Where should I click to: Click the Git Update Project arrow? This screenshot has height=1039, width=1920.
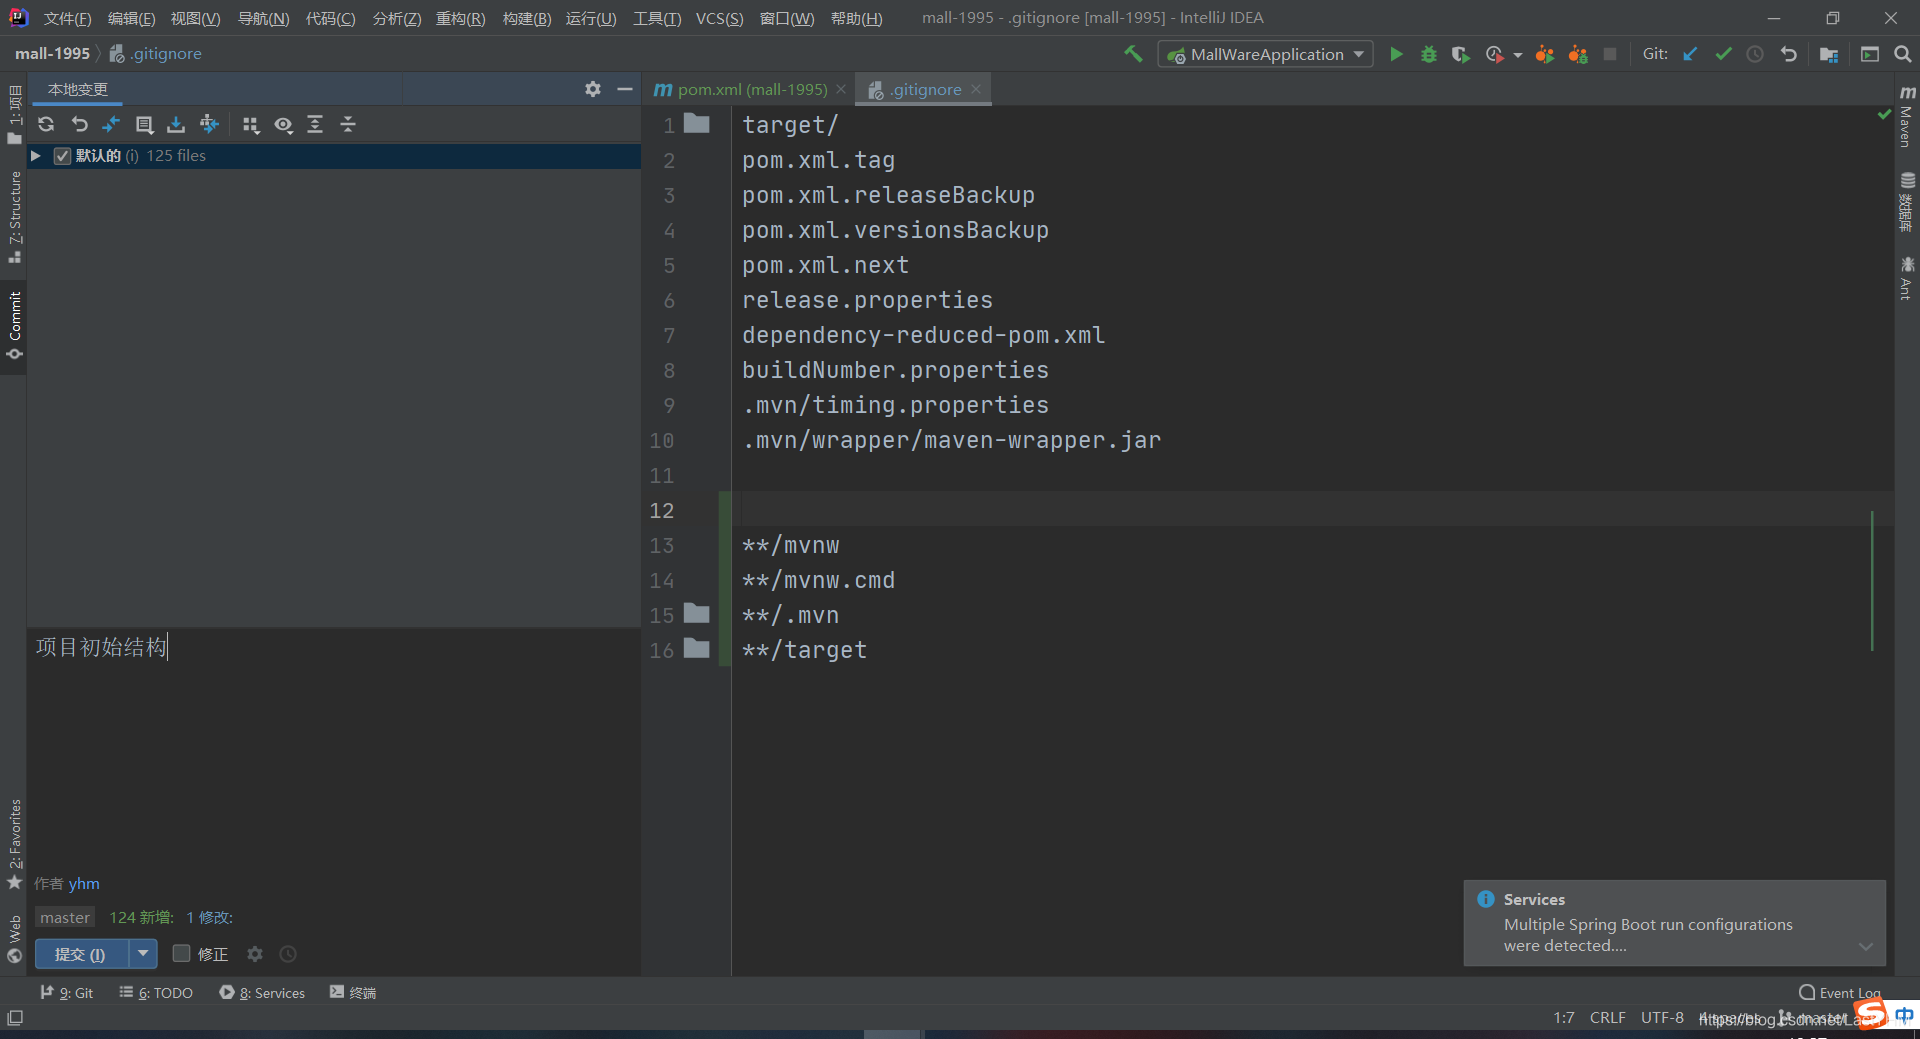[1690, 54]
